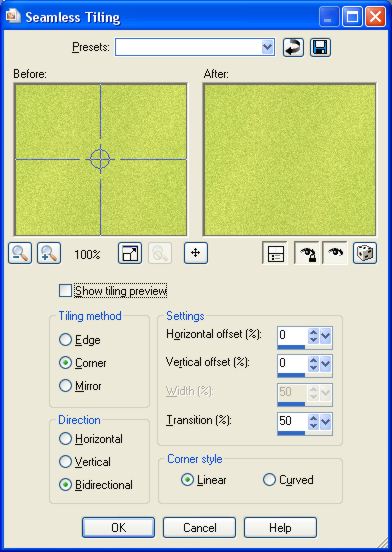Click the proof eye icon
The height and width of the screenshot is (552, 392).
(335, 253)
